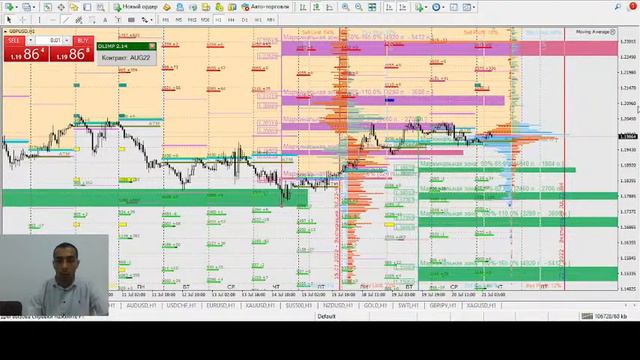Open the EURUSD,H1 chart tab
Viewport: 640px width, 360px height.
click(221, 305)
